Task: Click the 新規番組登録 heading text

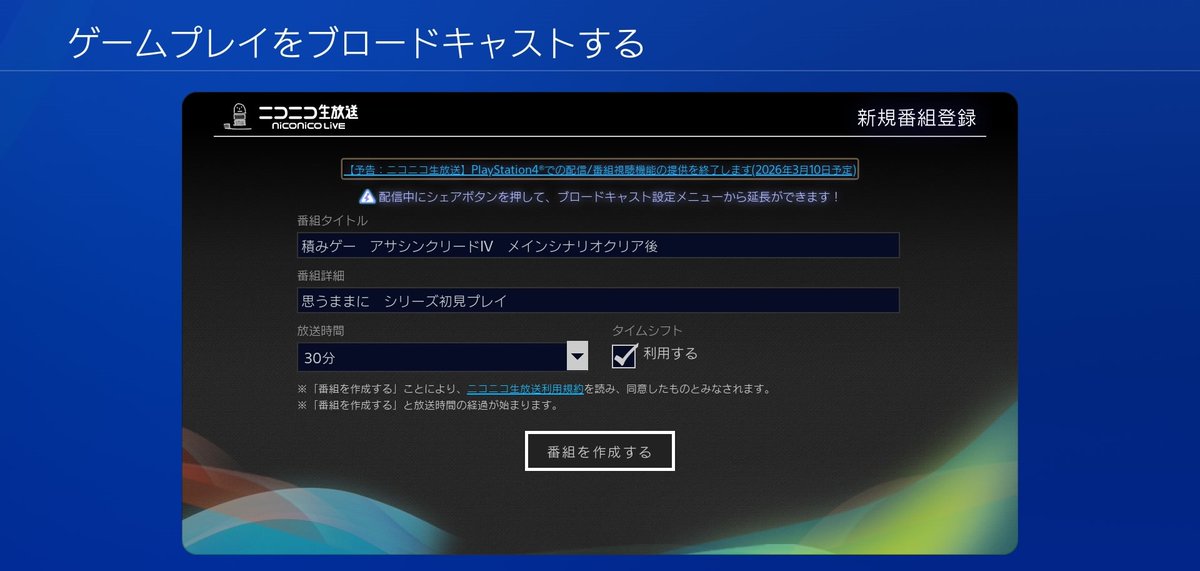Action: click(916, 117)
